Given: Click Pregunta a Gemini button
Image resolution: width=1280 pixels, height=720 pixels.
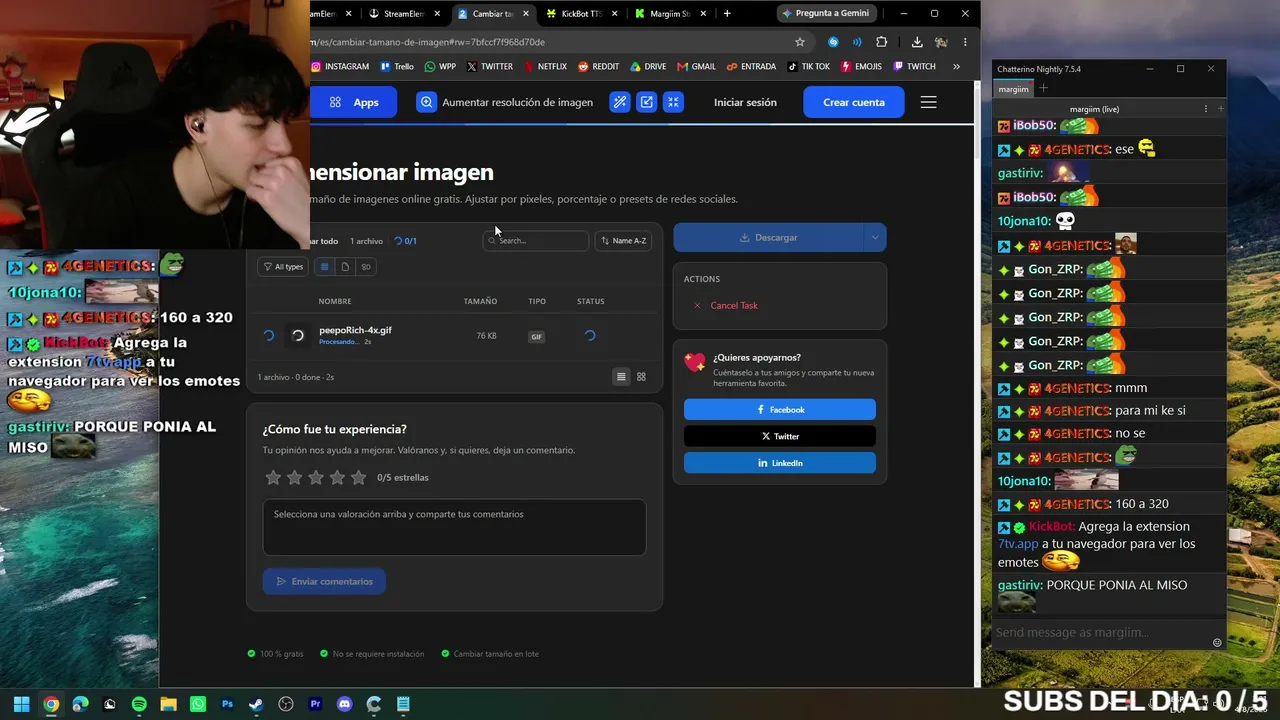Looking at the screenshot, I should point(827,13).
